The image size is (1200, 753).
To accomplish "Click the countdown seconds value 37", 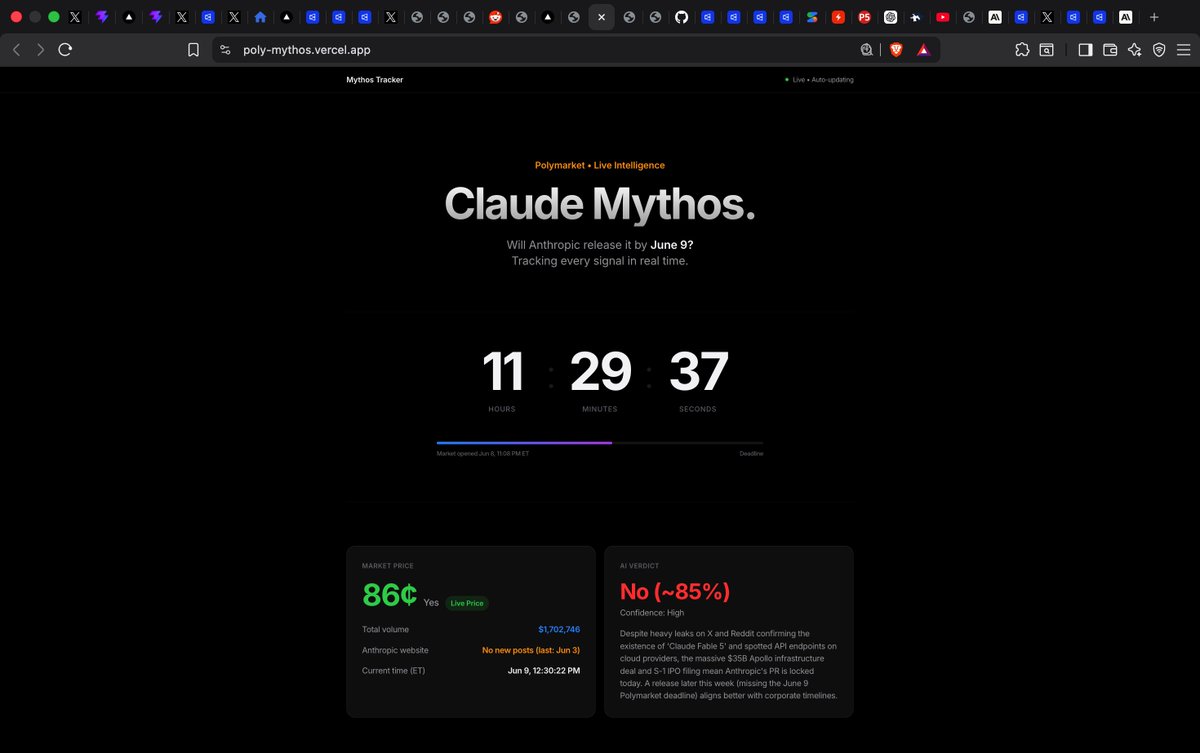I will (x=698, y=371).
